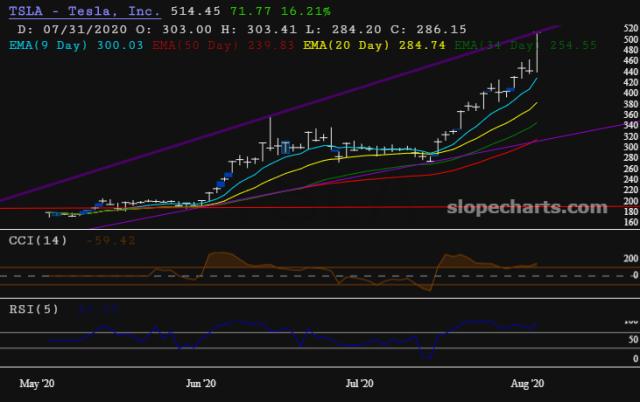Screen dimensions: 640x402
Task: Click the CCI value -59.42
Action: 111,241
